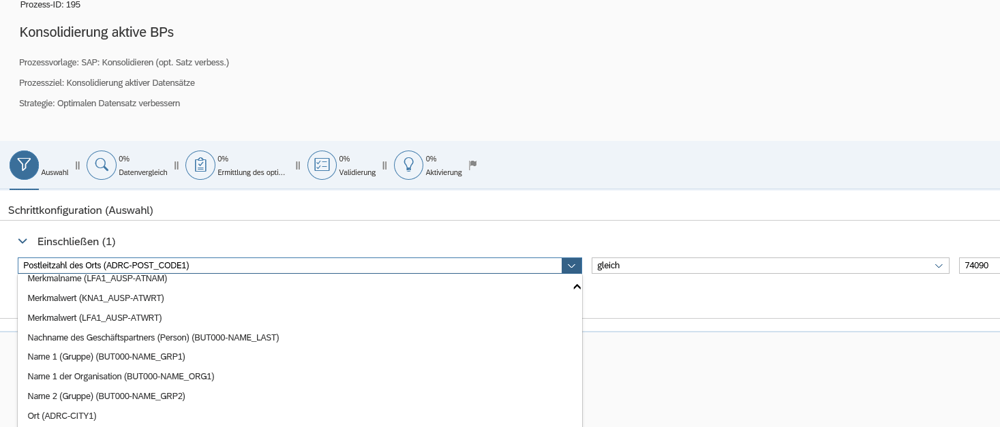Click the 0% progress of Validierung
Screen dimensions: 1000x427
pos(344,159)
